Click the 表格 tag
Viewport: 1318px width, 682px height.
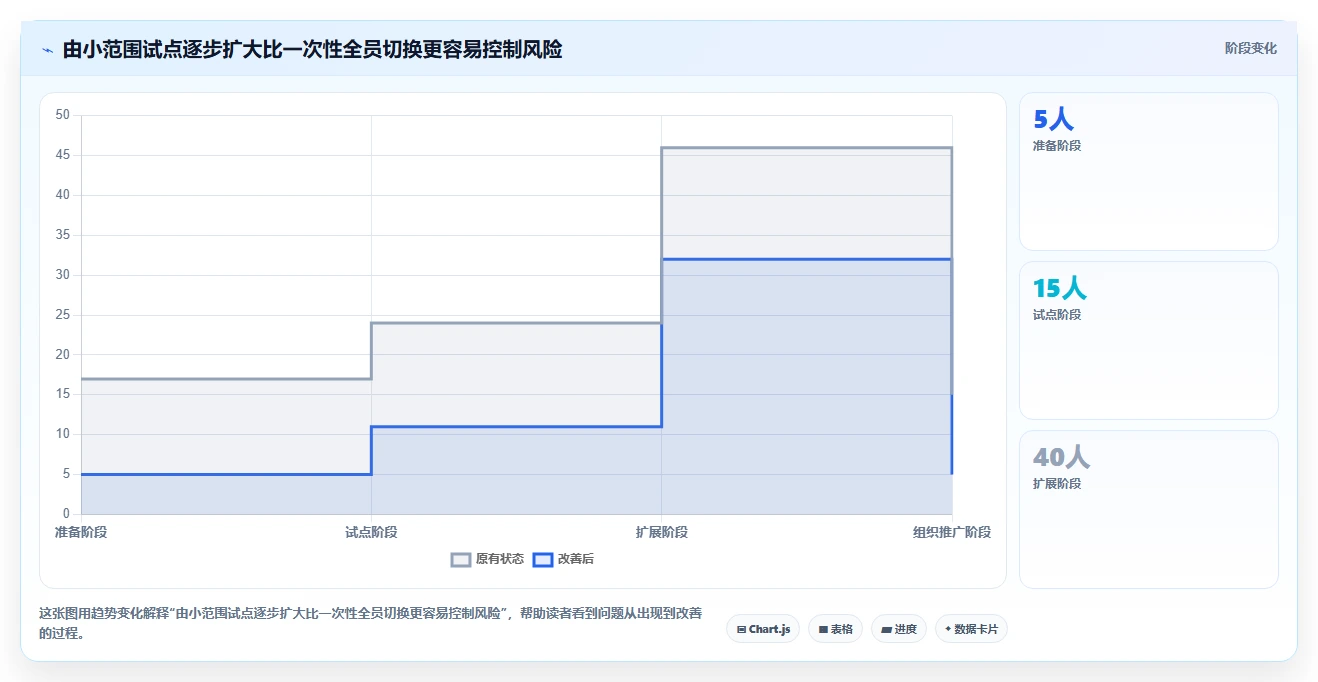click(x=836, y=629)
